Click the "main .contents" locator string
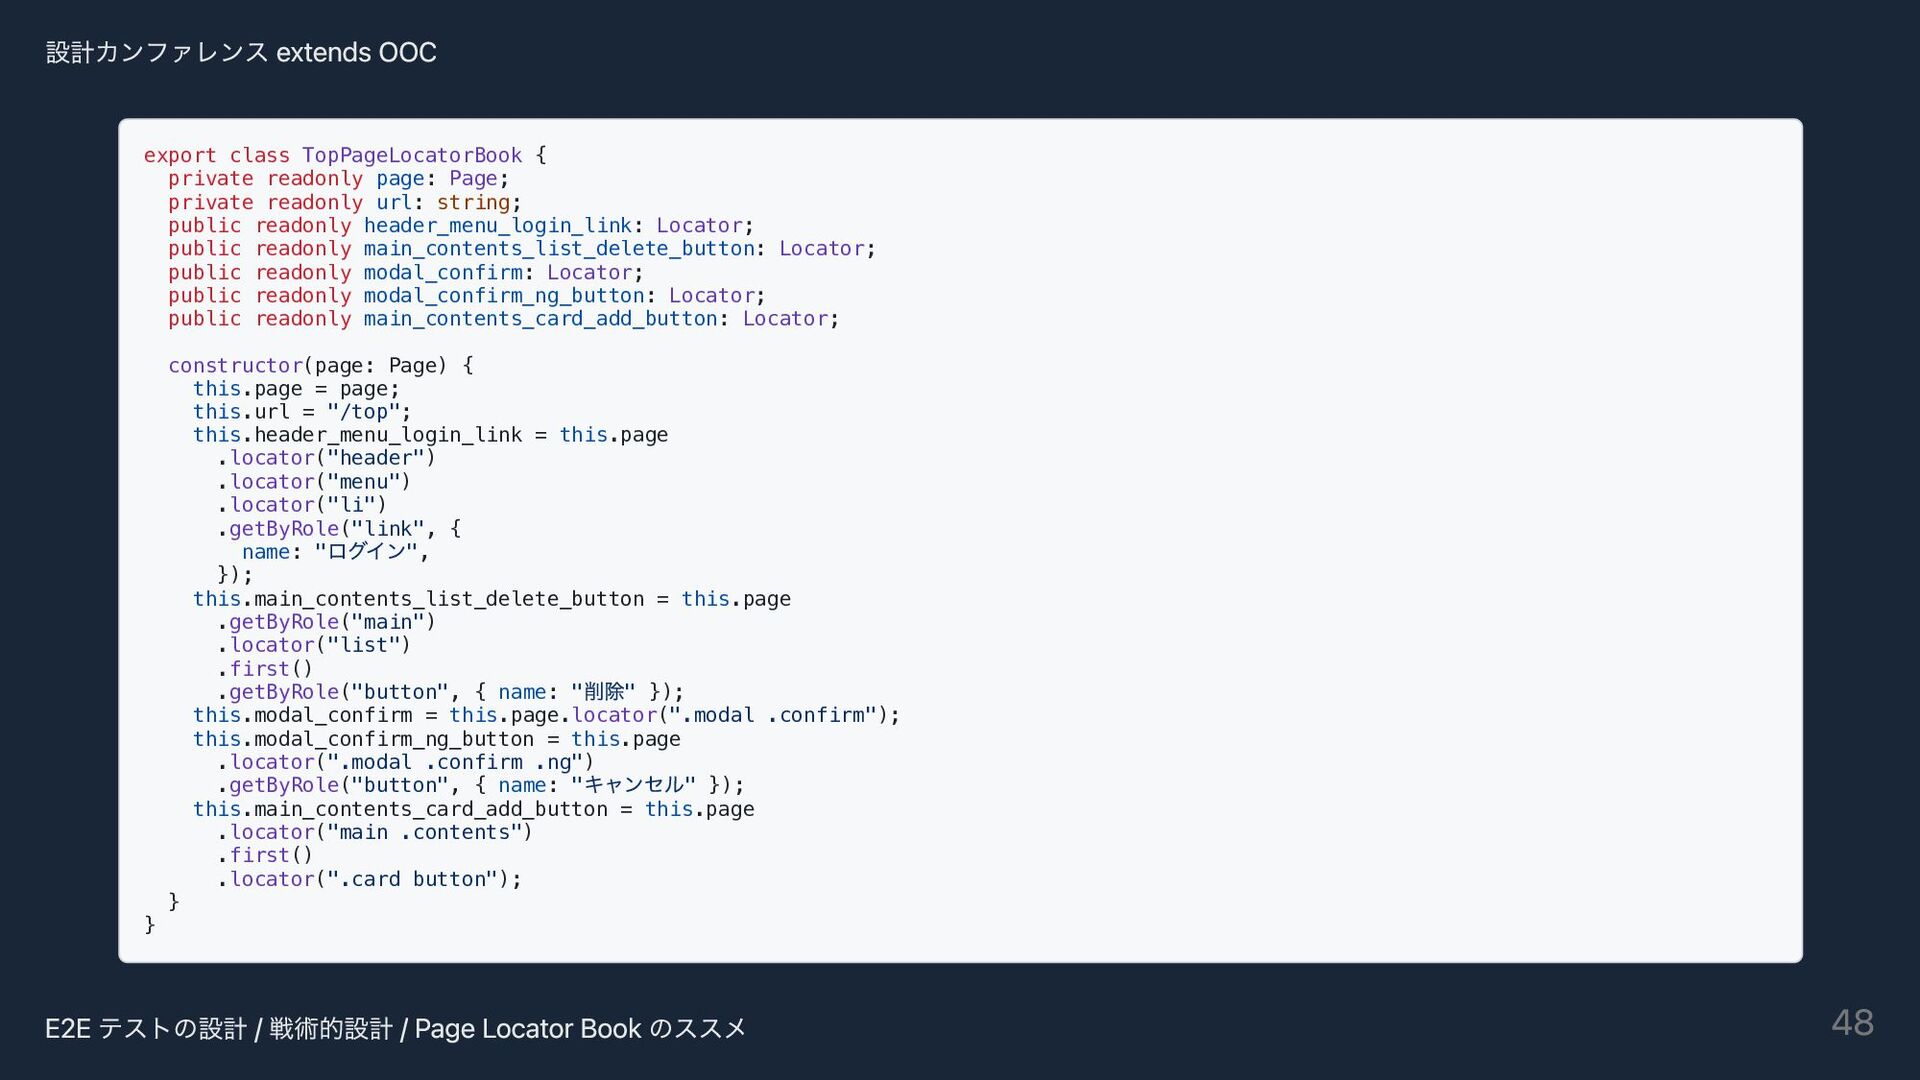1920x1080 pixels. coord(424,832)
